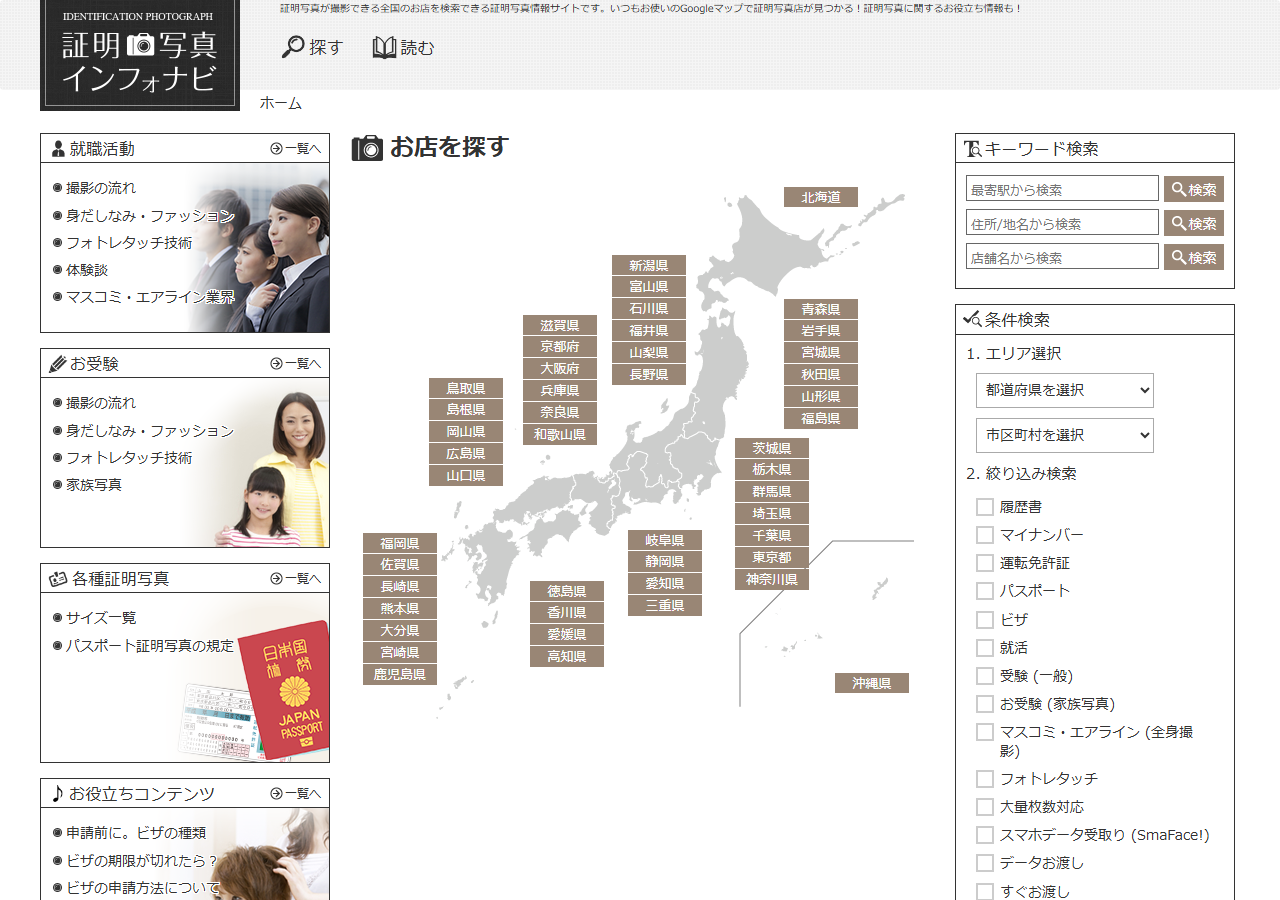
Task: Open 各種証明写真 一覧へ link
Action: tap(296, 579)
